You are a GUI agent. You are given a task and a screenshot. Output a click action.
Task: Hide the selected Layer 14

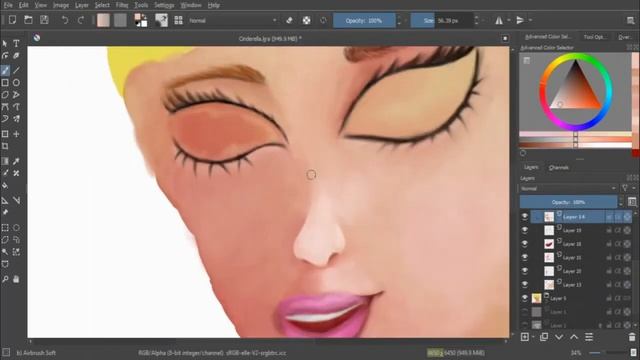(x=524, y=217)
